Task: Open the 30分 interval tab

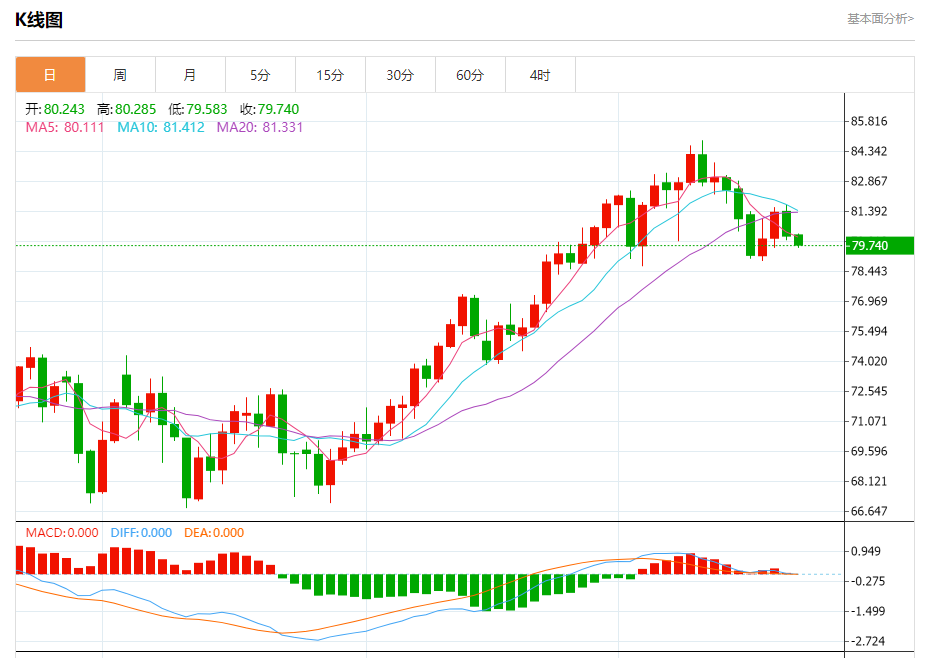Action: 400,74
